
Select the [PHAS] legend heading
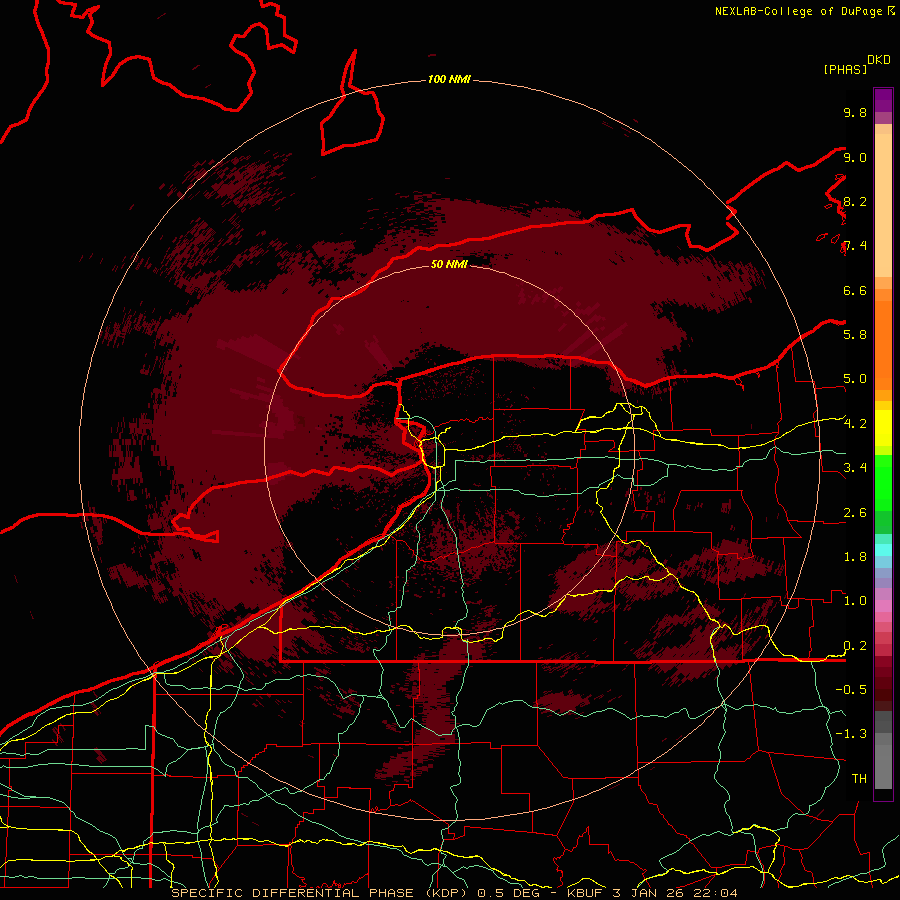click(845, 69)
